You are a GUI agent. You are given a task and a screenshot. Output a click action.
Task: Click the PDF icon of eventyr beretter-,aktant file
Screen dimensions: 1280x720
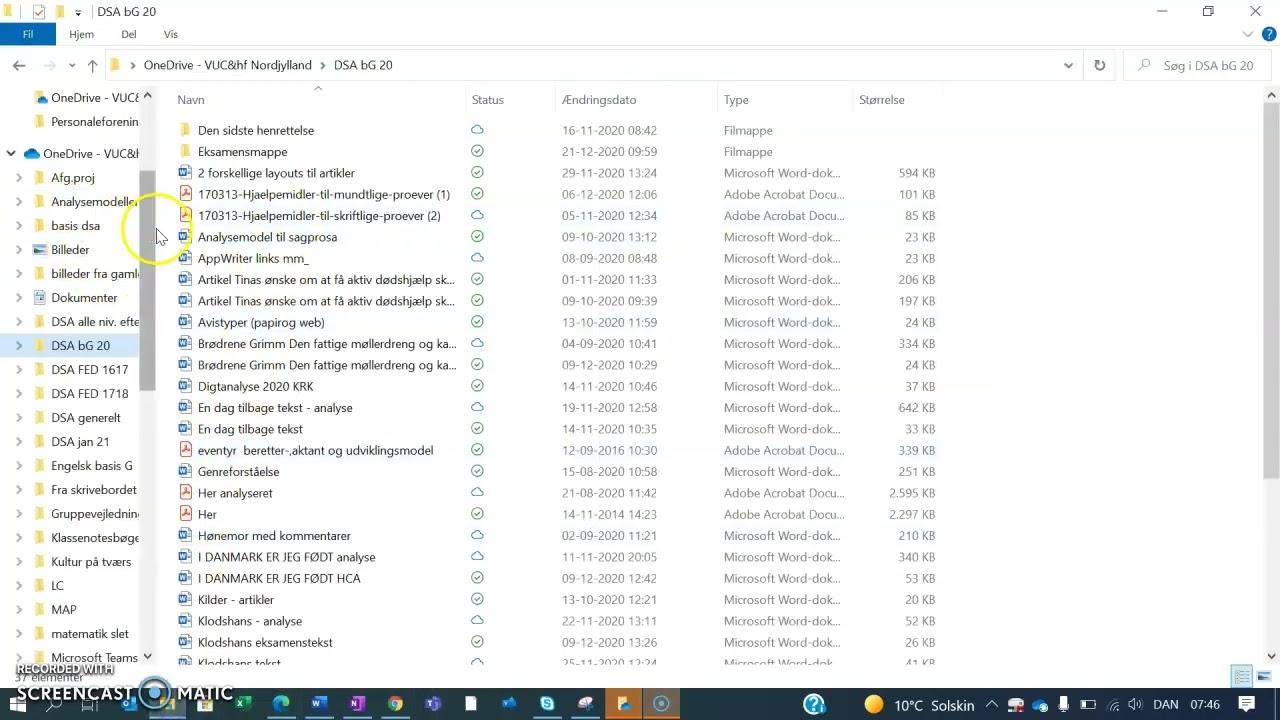185,450
